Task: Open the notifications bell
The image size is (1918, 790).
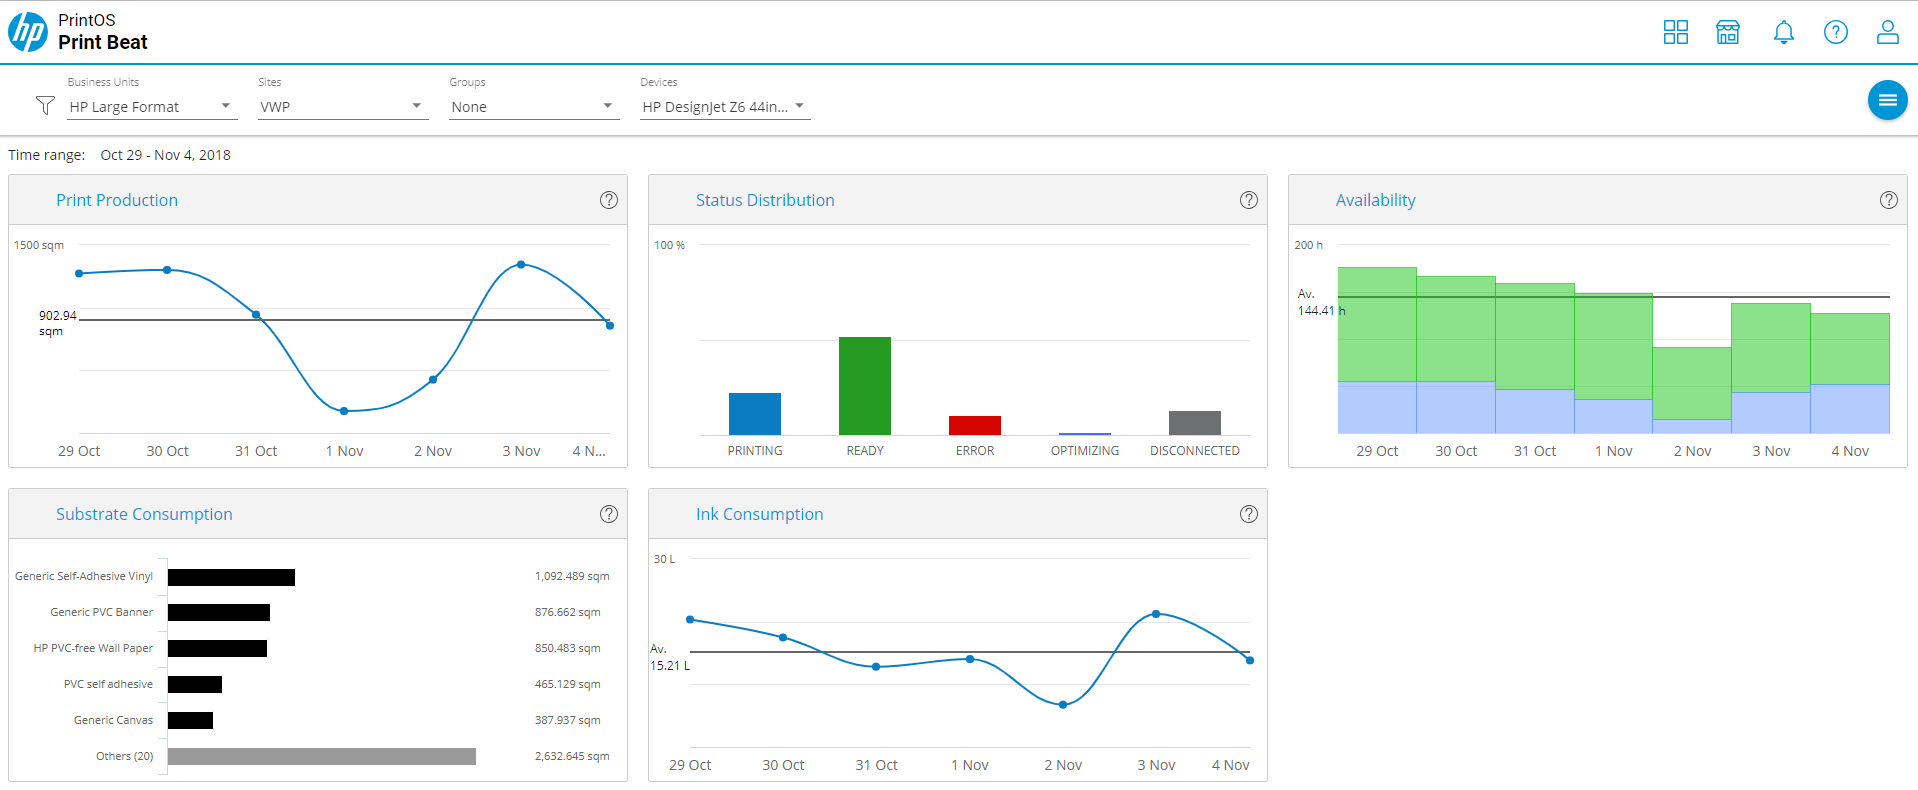Action: pyautogui.click(x=1784, y=32)
